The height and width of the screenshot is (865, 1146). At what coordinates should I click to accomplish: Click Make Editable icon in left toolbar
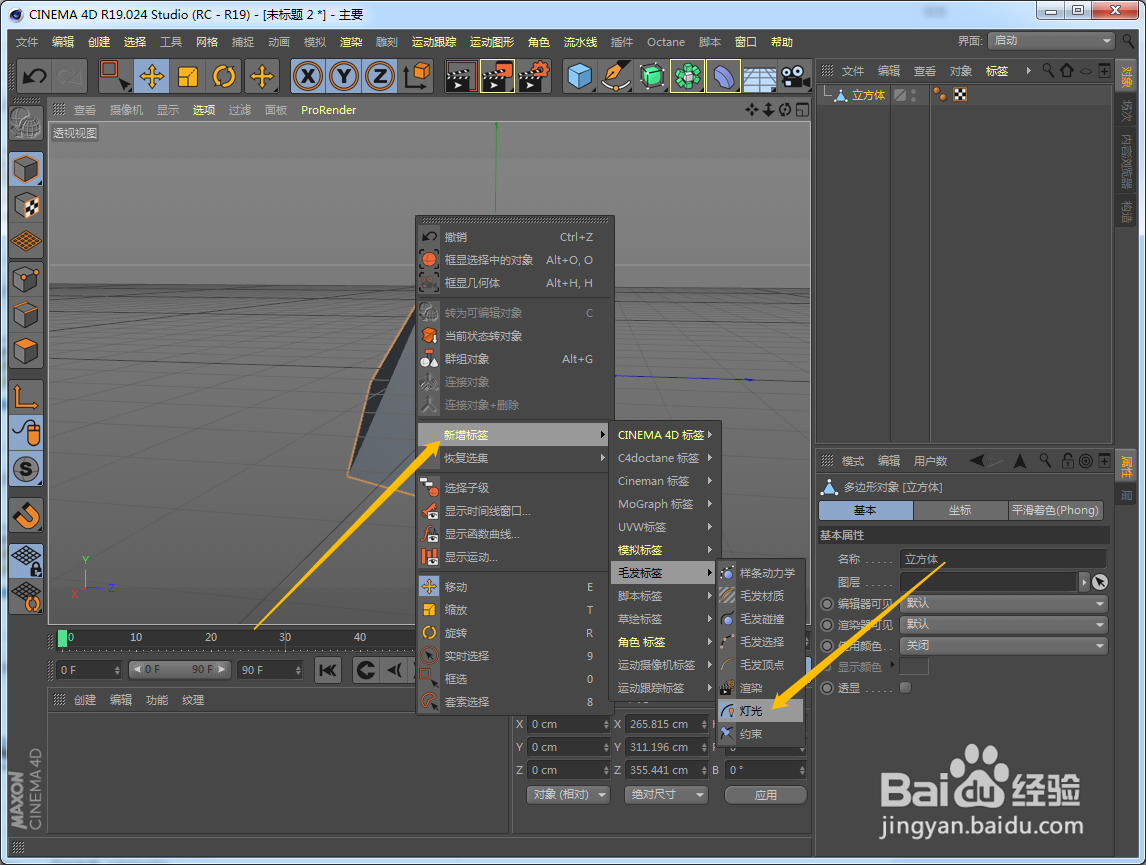(x=26, y=123)
